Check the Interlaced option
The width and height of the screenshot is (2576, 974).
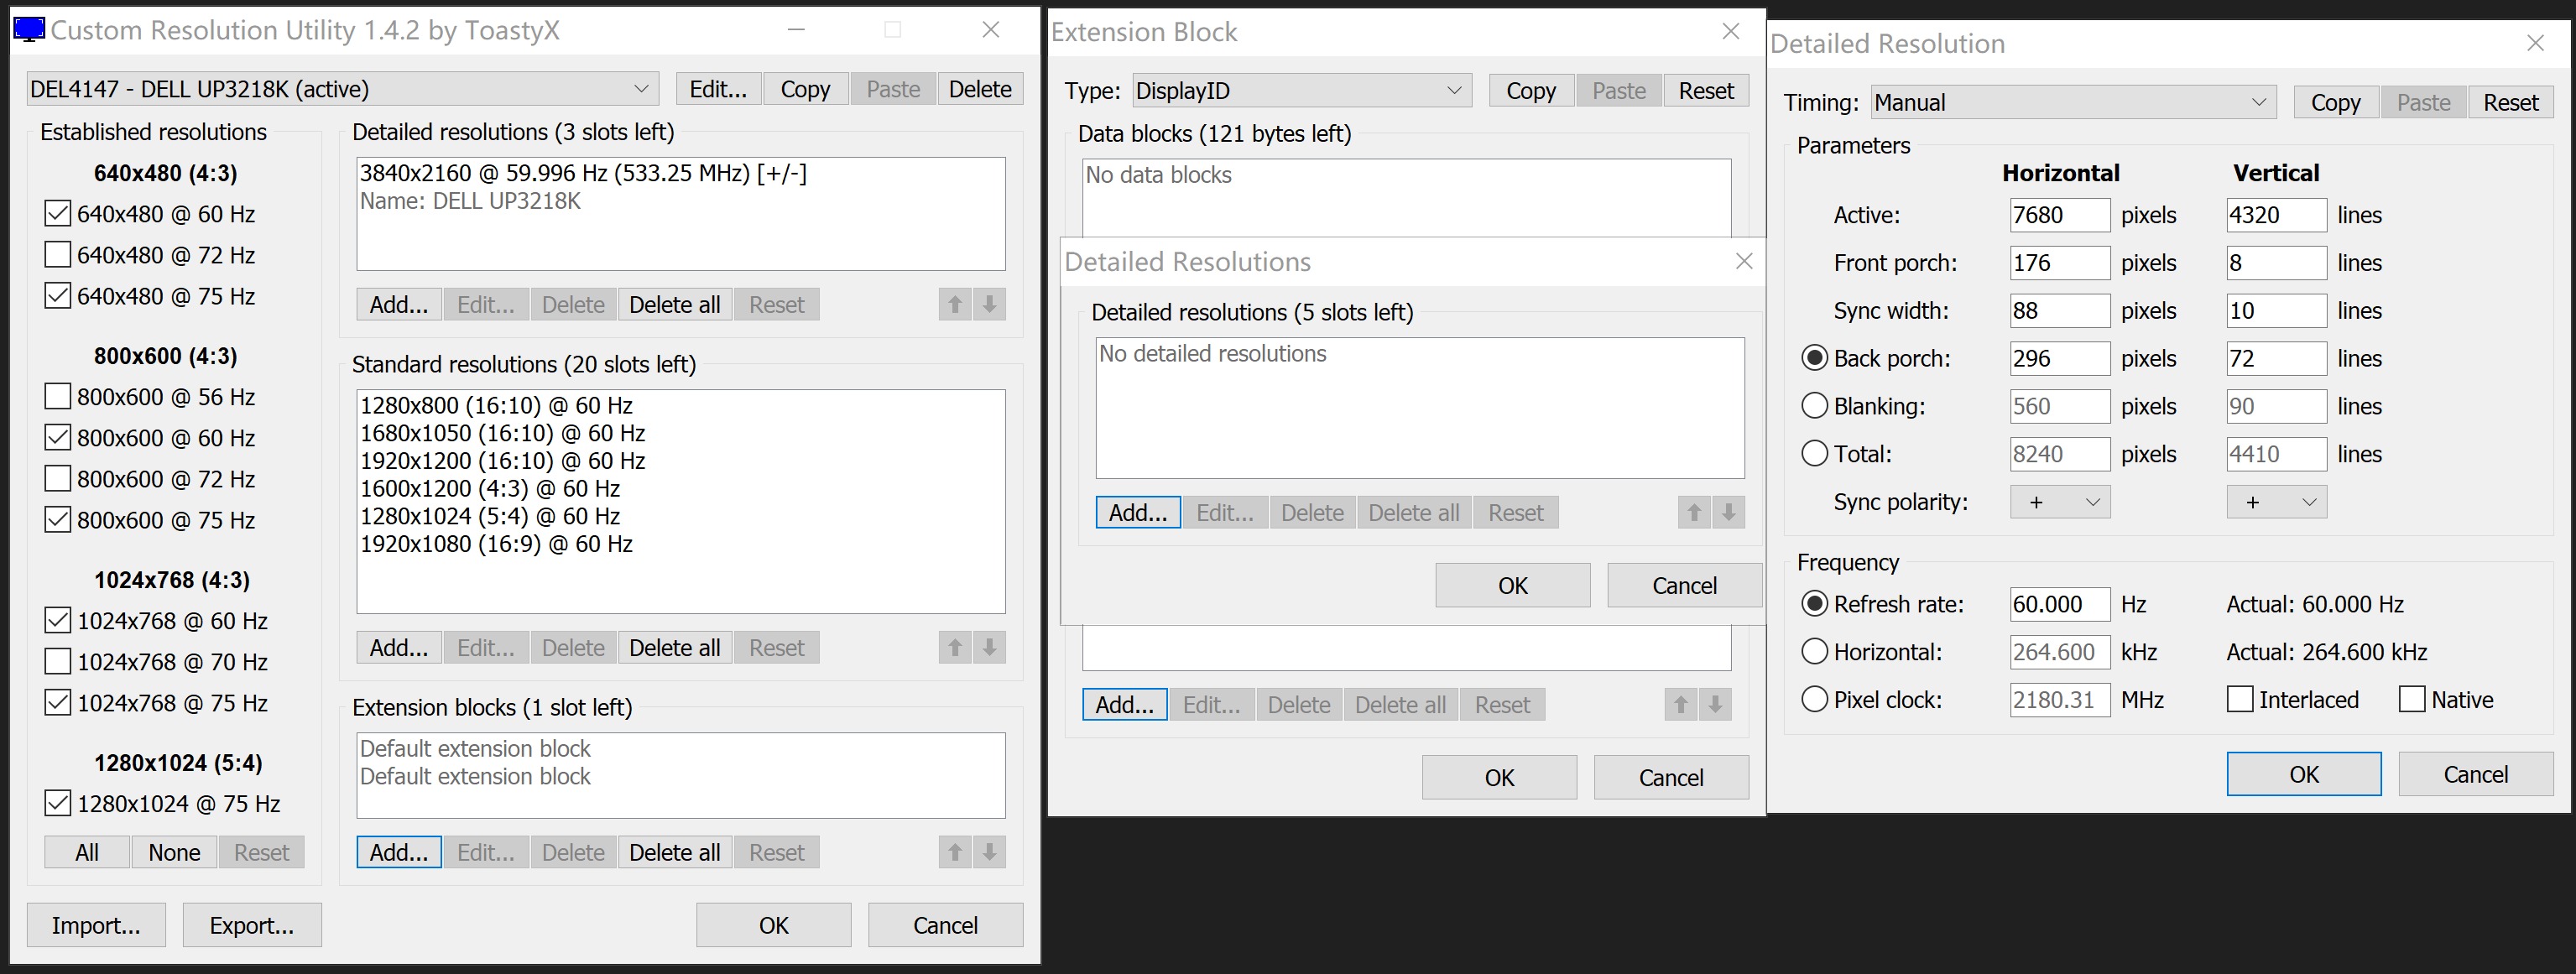click(x=2240, y=699)
